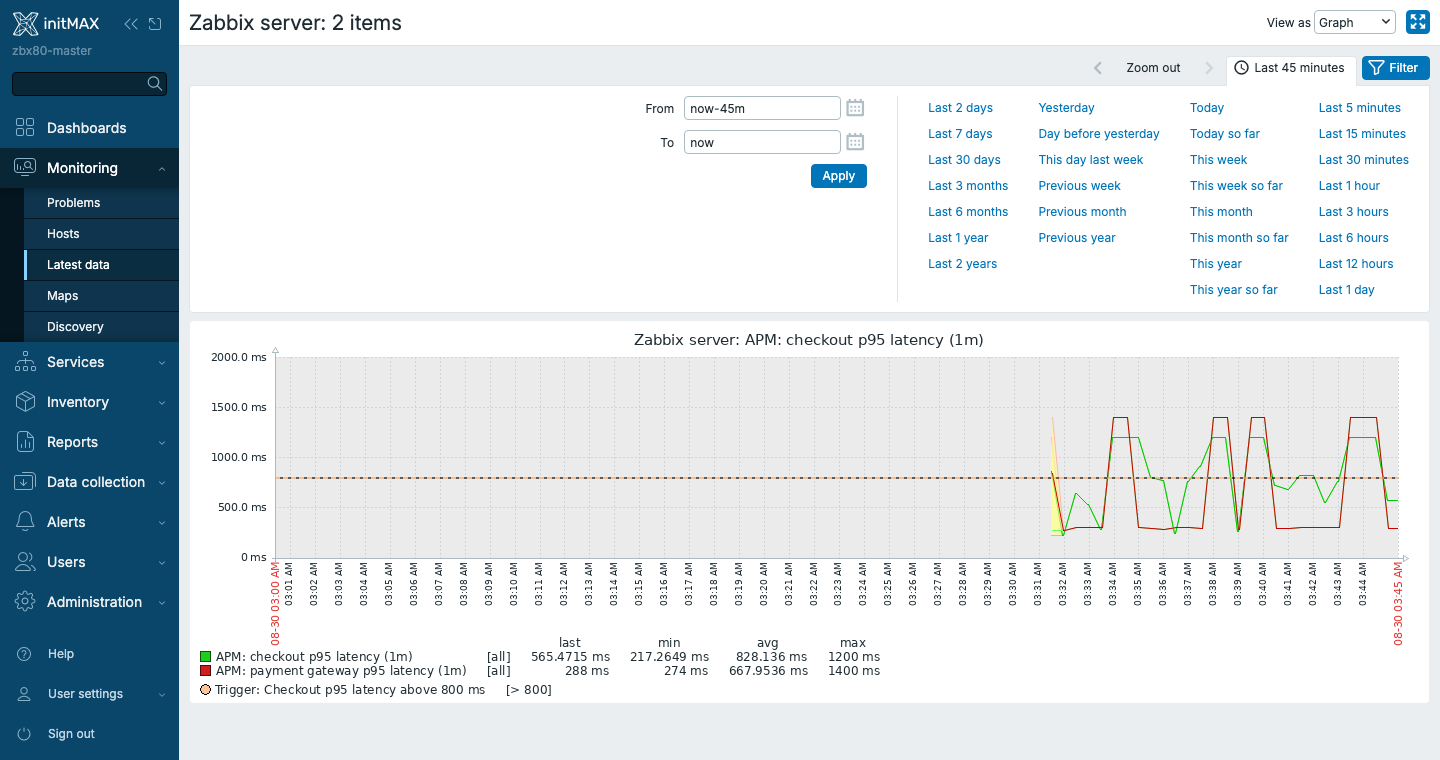The height and width of the screenshot is (760, 1440).
Task: Click the Administration gear icon
Action: (x=25, y=602)
